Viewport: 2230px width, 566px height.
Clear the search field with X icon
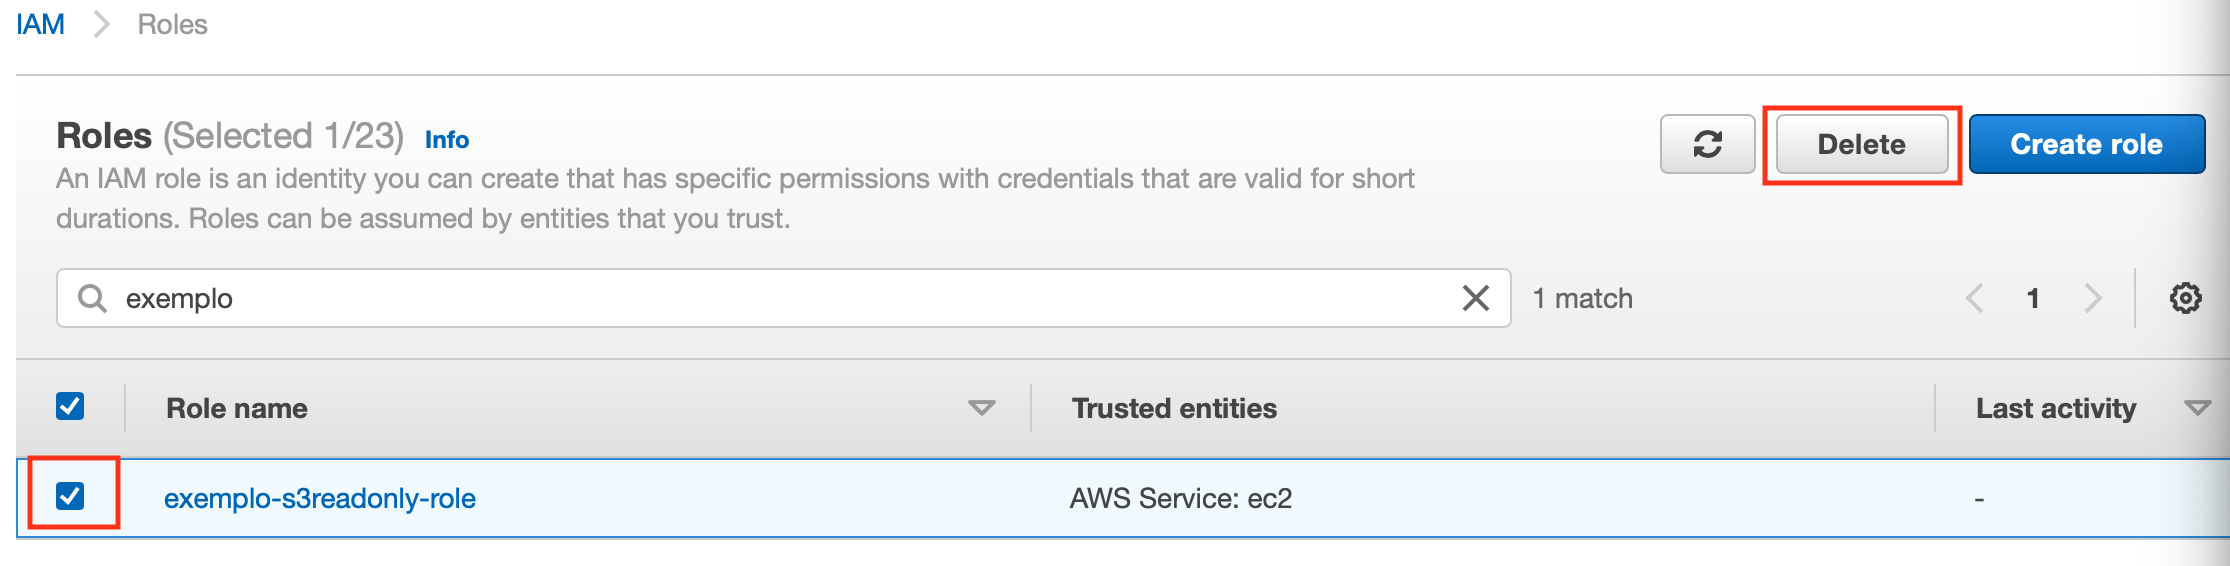coord(1475,298)
